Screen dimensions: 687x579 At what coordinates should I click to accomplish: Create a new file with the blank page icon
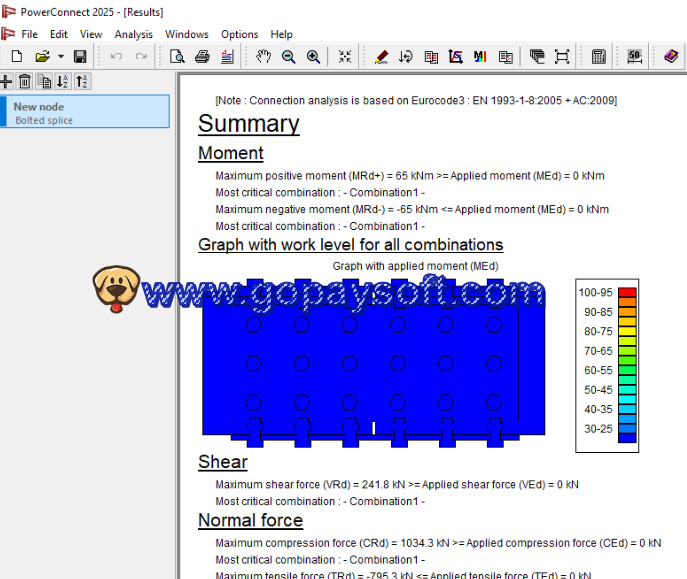point(17,56)
